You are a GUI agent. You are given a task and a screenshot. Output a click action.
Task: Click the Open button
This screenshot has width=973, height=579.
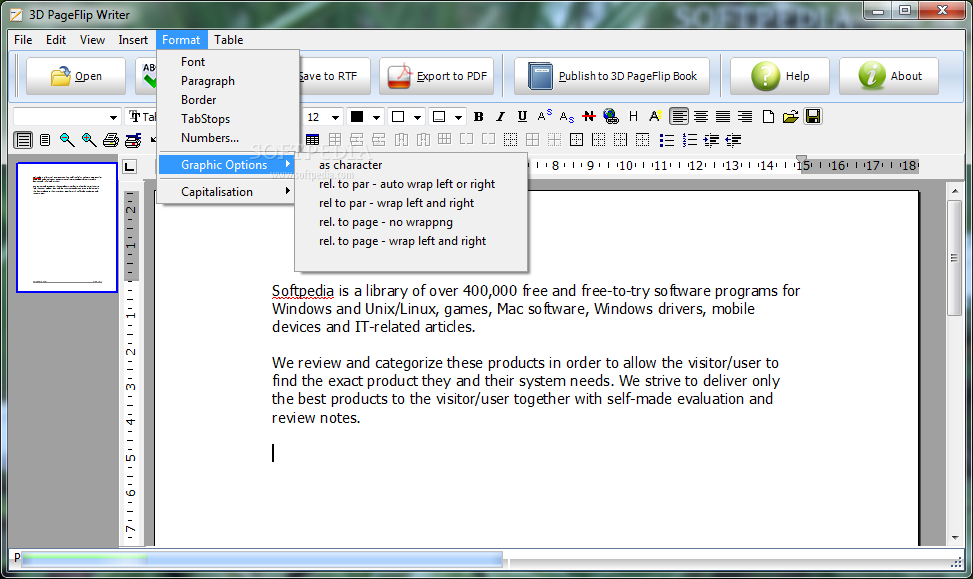click(x=76, y=76)
